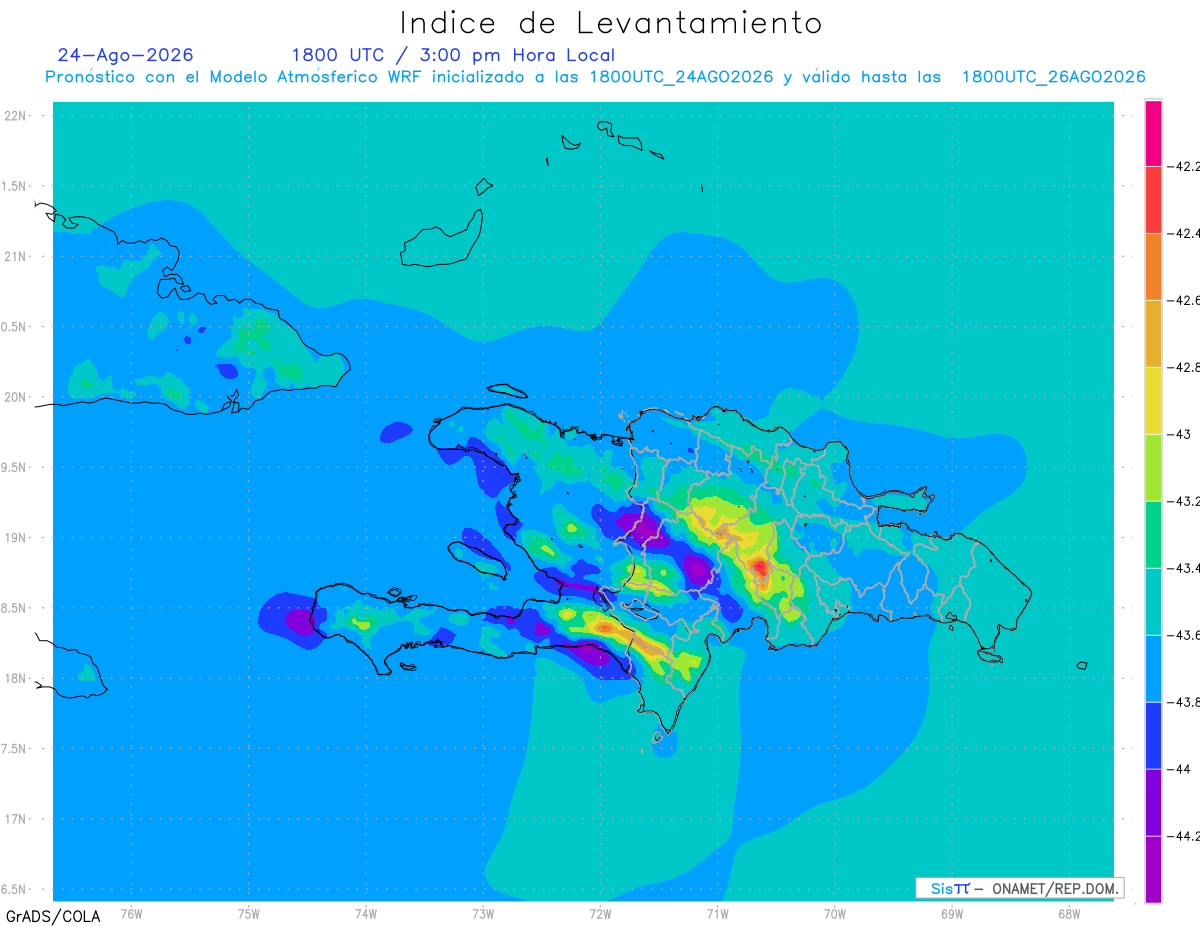This screenshot has height=927, width=1200.
Task: Pick the yellow legend swatch below -42.8
Action: tap(1153, 401)
